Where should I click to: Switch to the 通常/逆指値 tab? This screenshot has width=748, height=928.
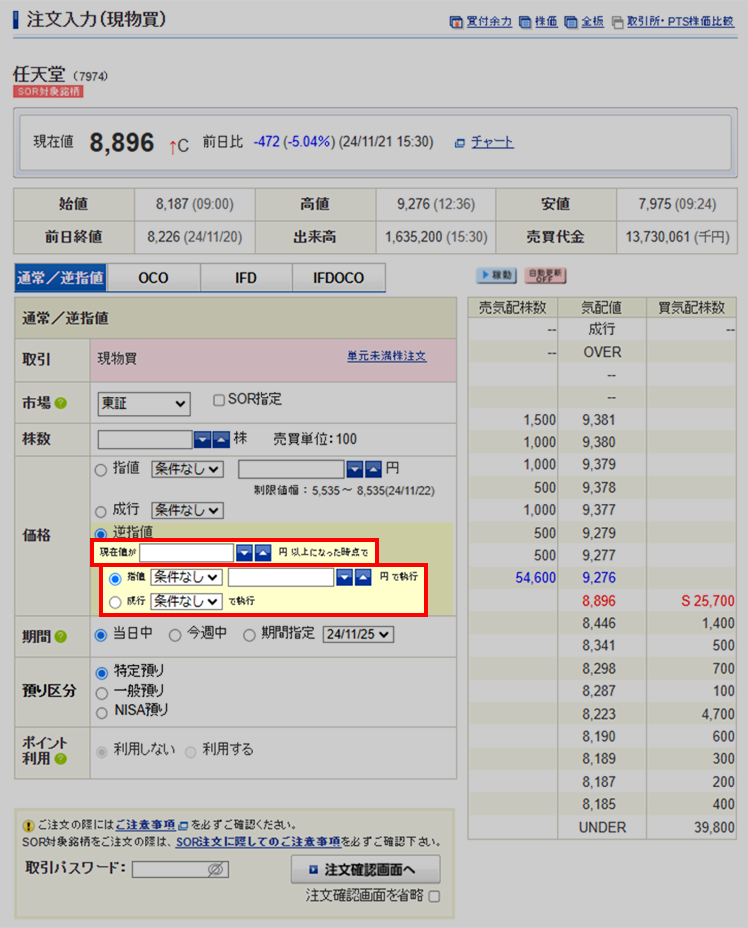pyautogui.click(x=60, y=278)
